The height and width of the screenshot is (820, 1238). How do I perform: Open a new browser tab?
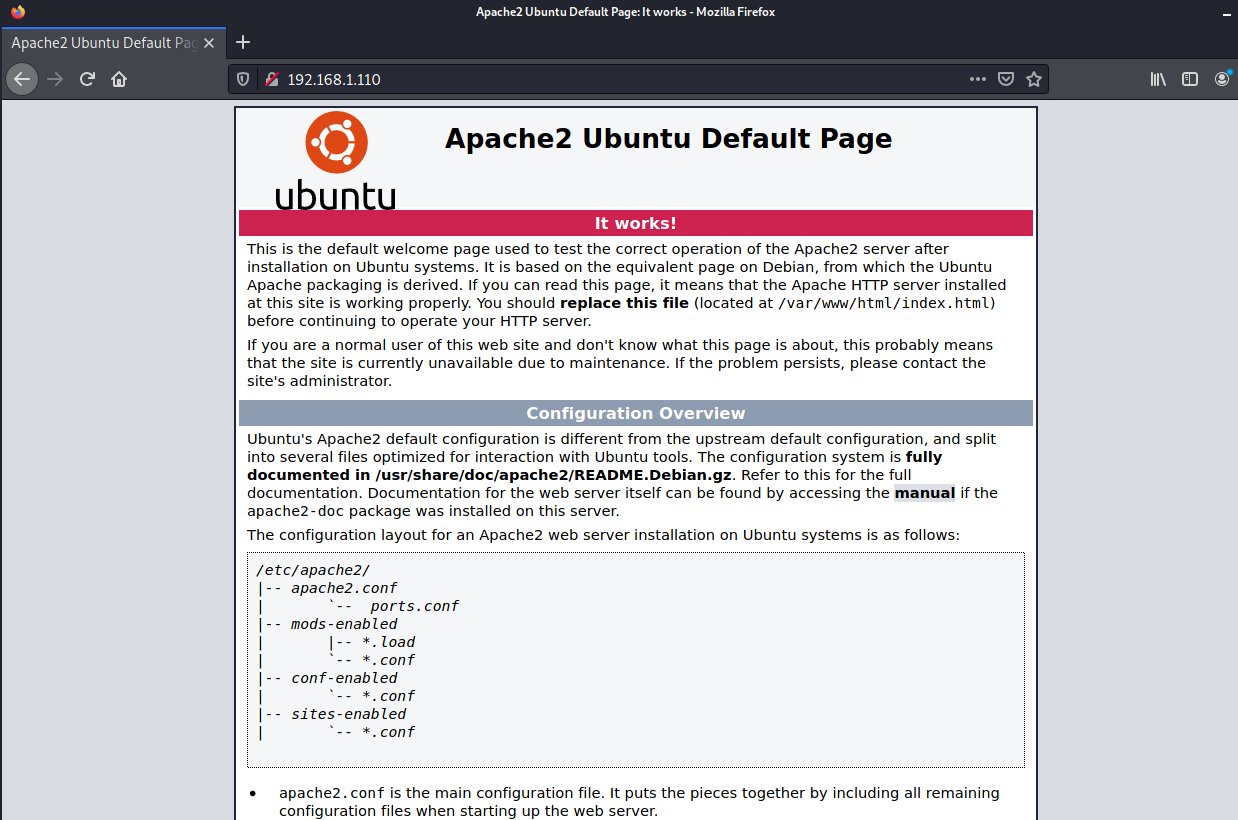coord(243,42)
